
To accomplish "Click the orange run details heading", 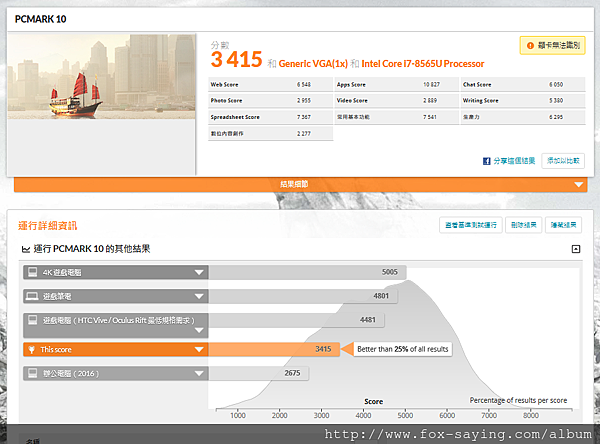I will (x=47, y=226).
